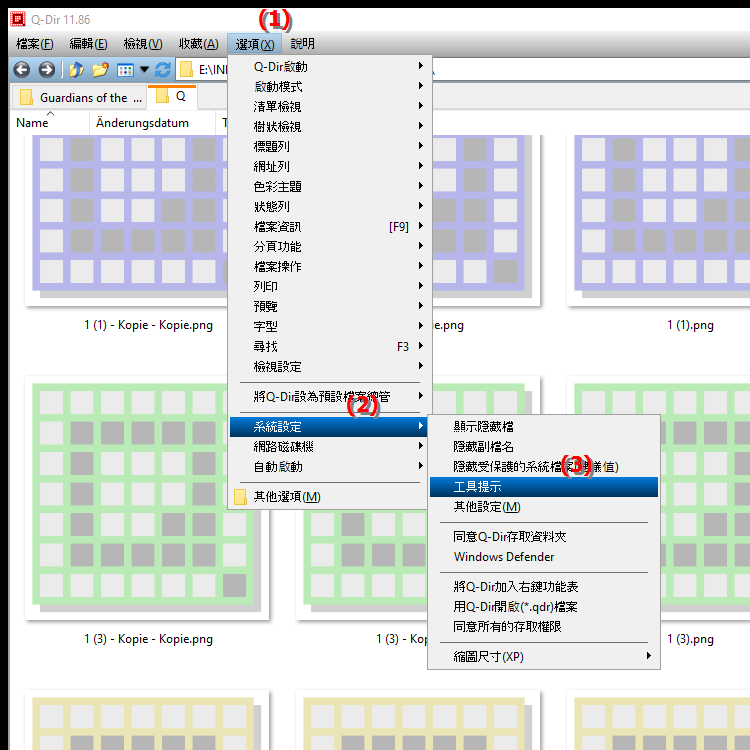Switch to Guardians of the ... tab
This screenshot has height=750, width=750.
pos(78,98)
